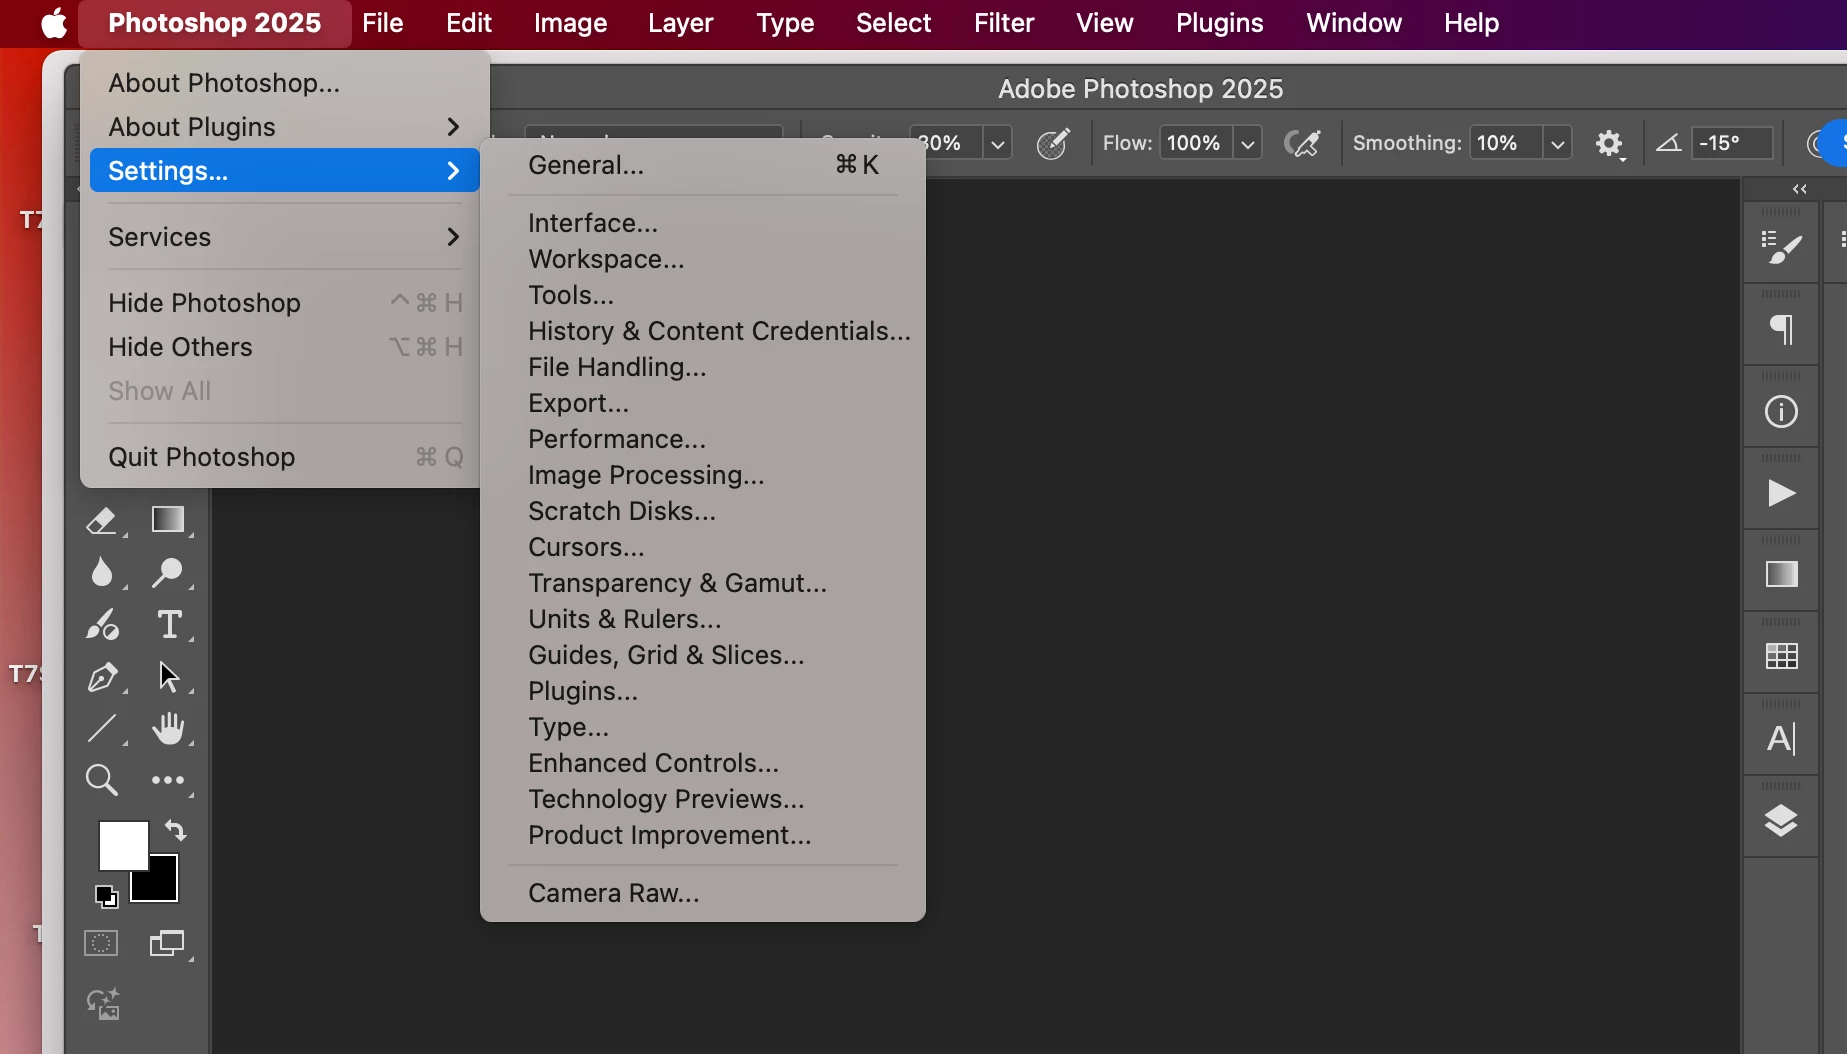Select the Blur tool droplet icon

[x=102, y=573]
